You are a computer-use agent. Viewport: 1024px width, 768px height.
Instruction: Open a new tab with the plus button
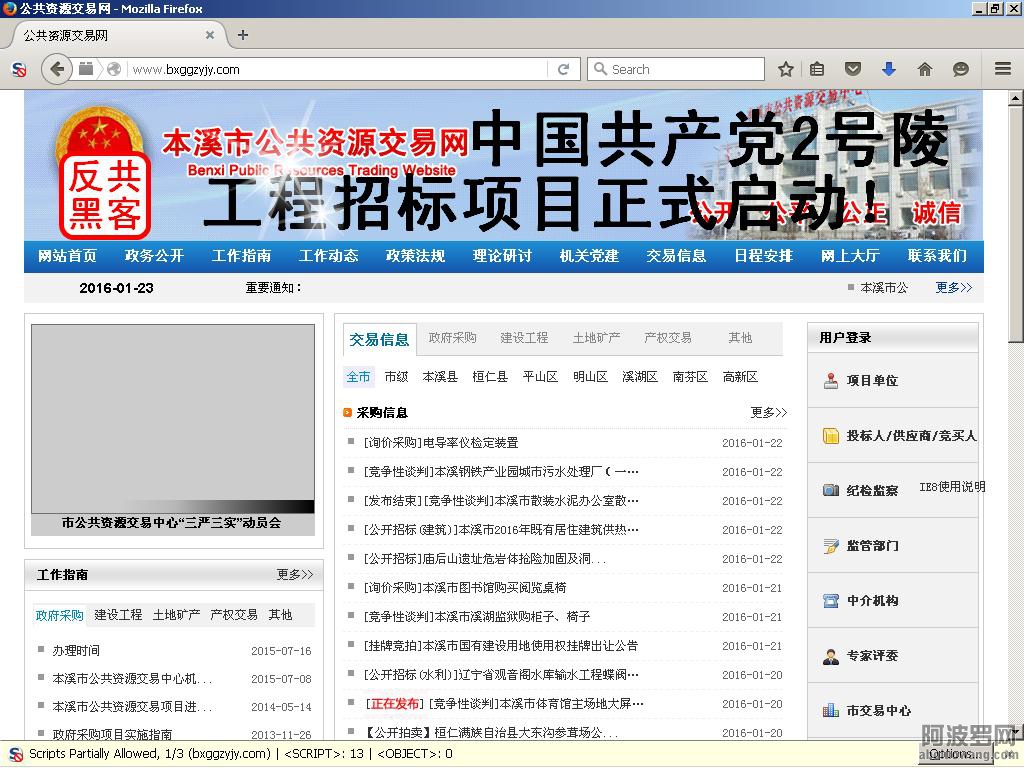point(242,35)
